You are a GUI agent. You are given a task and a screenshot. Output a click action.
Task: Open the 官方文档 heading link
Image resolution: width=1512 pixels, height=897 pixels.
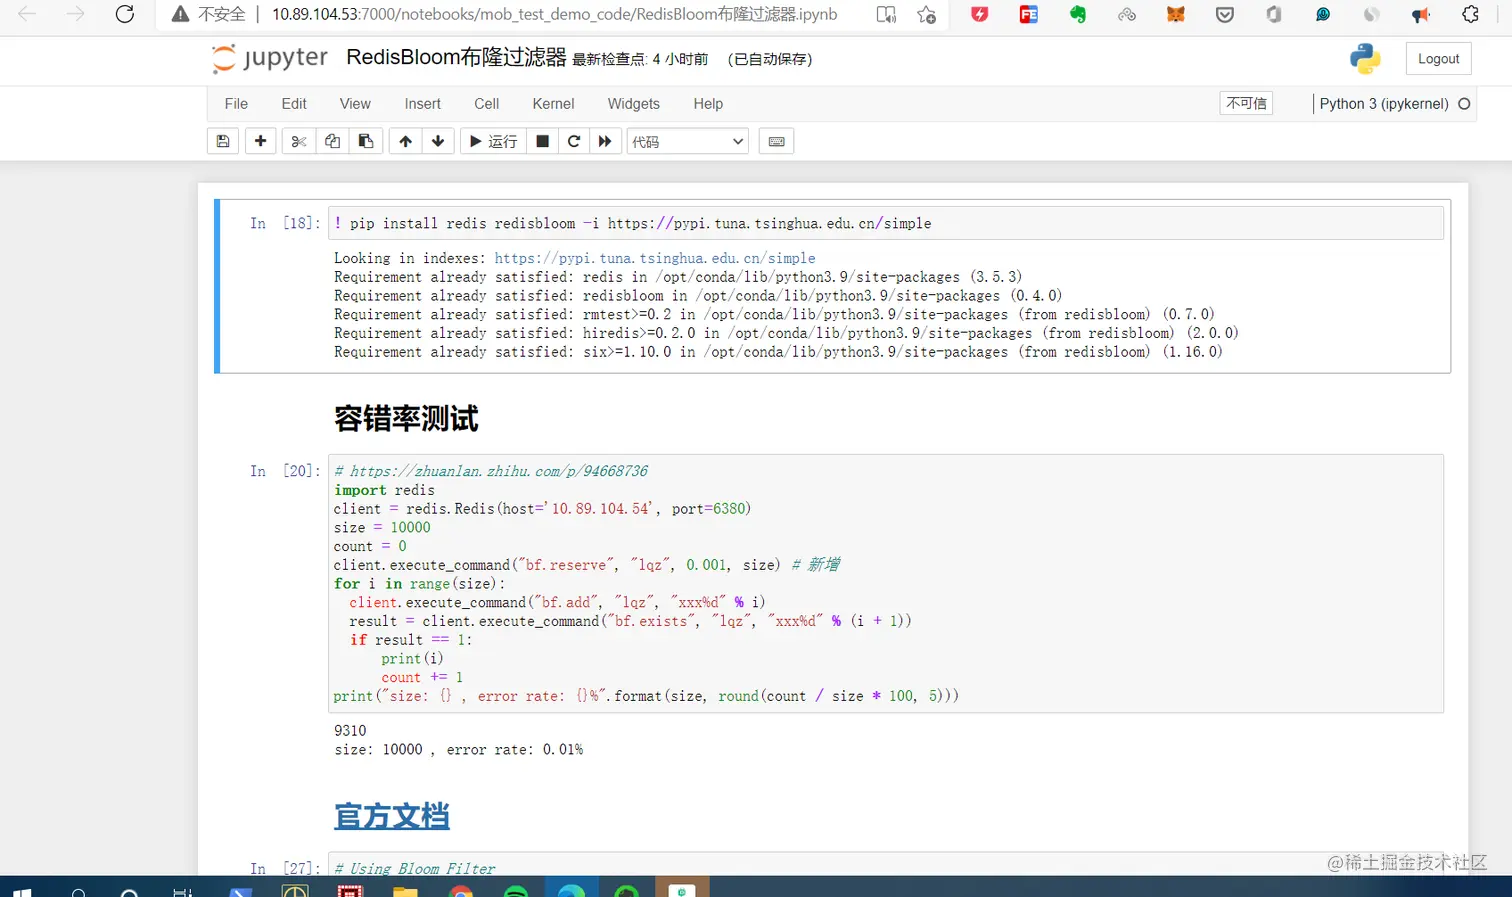pyautogui.click(x=391, y=816)
